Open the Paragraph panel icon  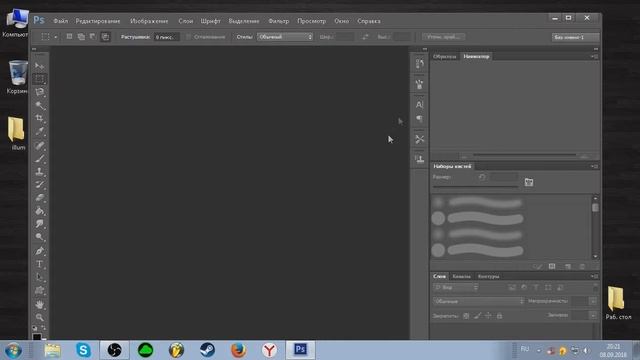[x=419, y=119]
